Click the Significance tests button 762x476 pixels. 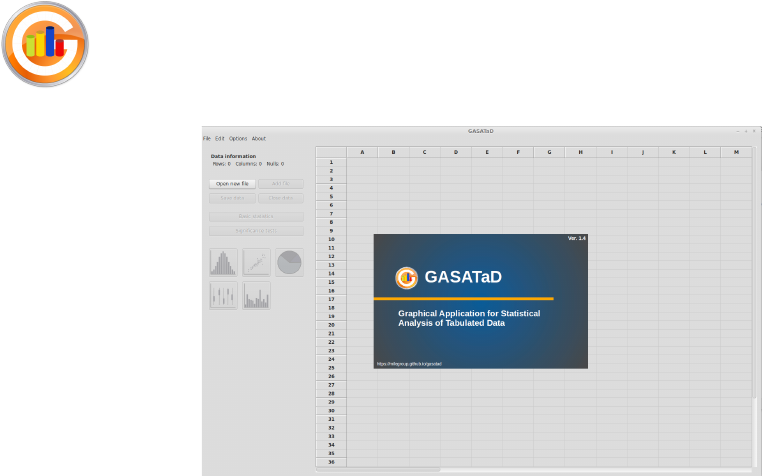click(257, 231)
